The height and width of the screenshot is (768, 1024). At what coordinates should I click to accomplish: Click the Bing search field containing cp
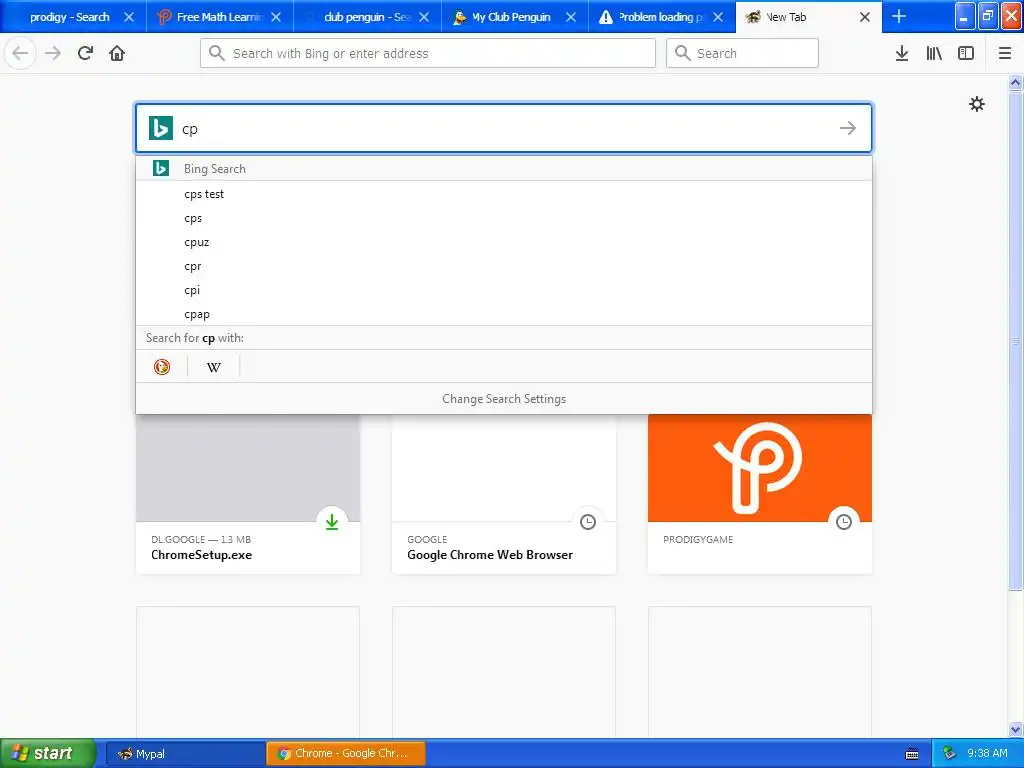pyautogui.click(x=504, y=128)
